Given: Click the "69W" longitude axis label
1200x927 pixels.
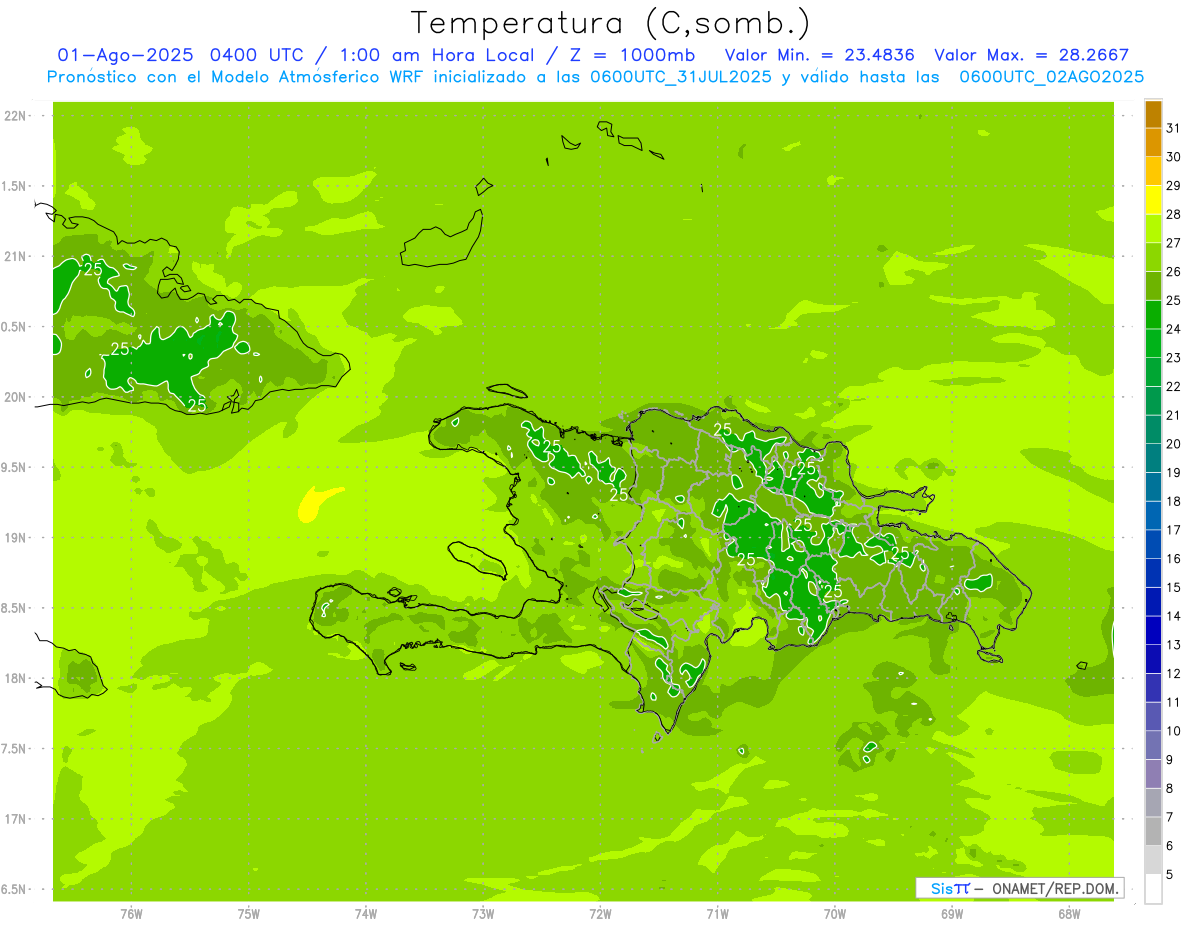Looking at the screenshot, I should [952, 913].
